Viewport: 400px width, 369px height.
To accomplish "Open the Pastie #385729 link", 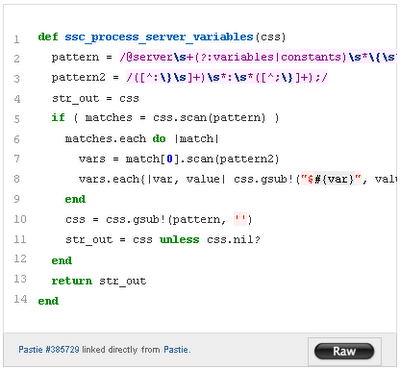I will pyautogui.click(x=49, y=350).
